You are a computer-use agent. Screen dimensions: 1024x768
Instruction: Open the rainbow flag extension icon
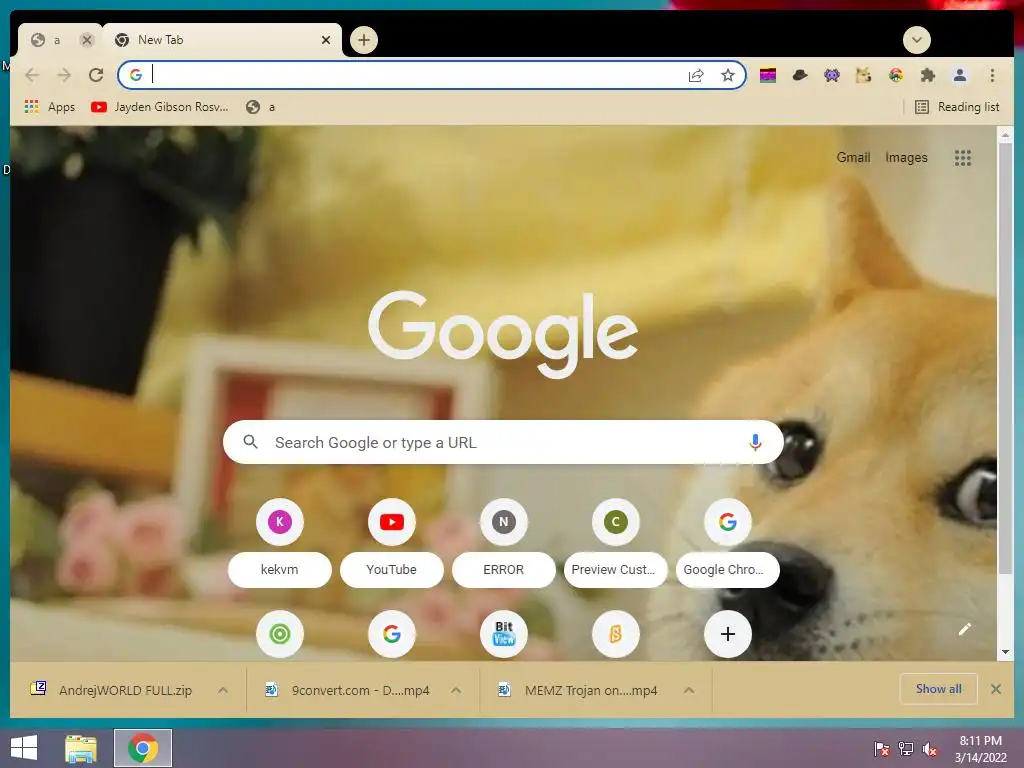point(767,76)
